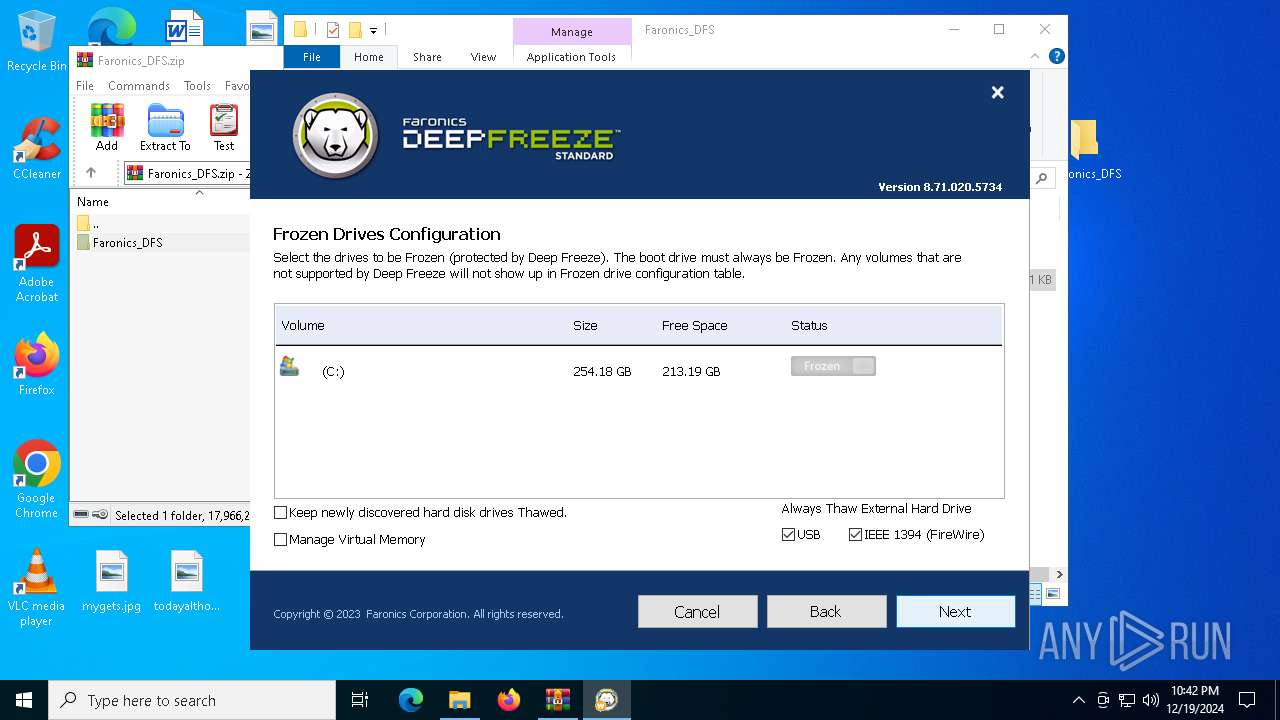1280x720 pixels.
Task: Click Extract To icon in WinRAR
Action: tap(165, 128)
